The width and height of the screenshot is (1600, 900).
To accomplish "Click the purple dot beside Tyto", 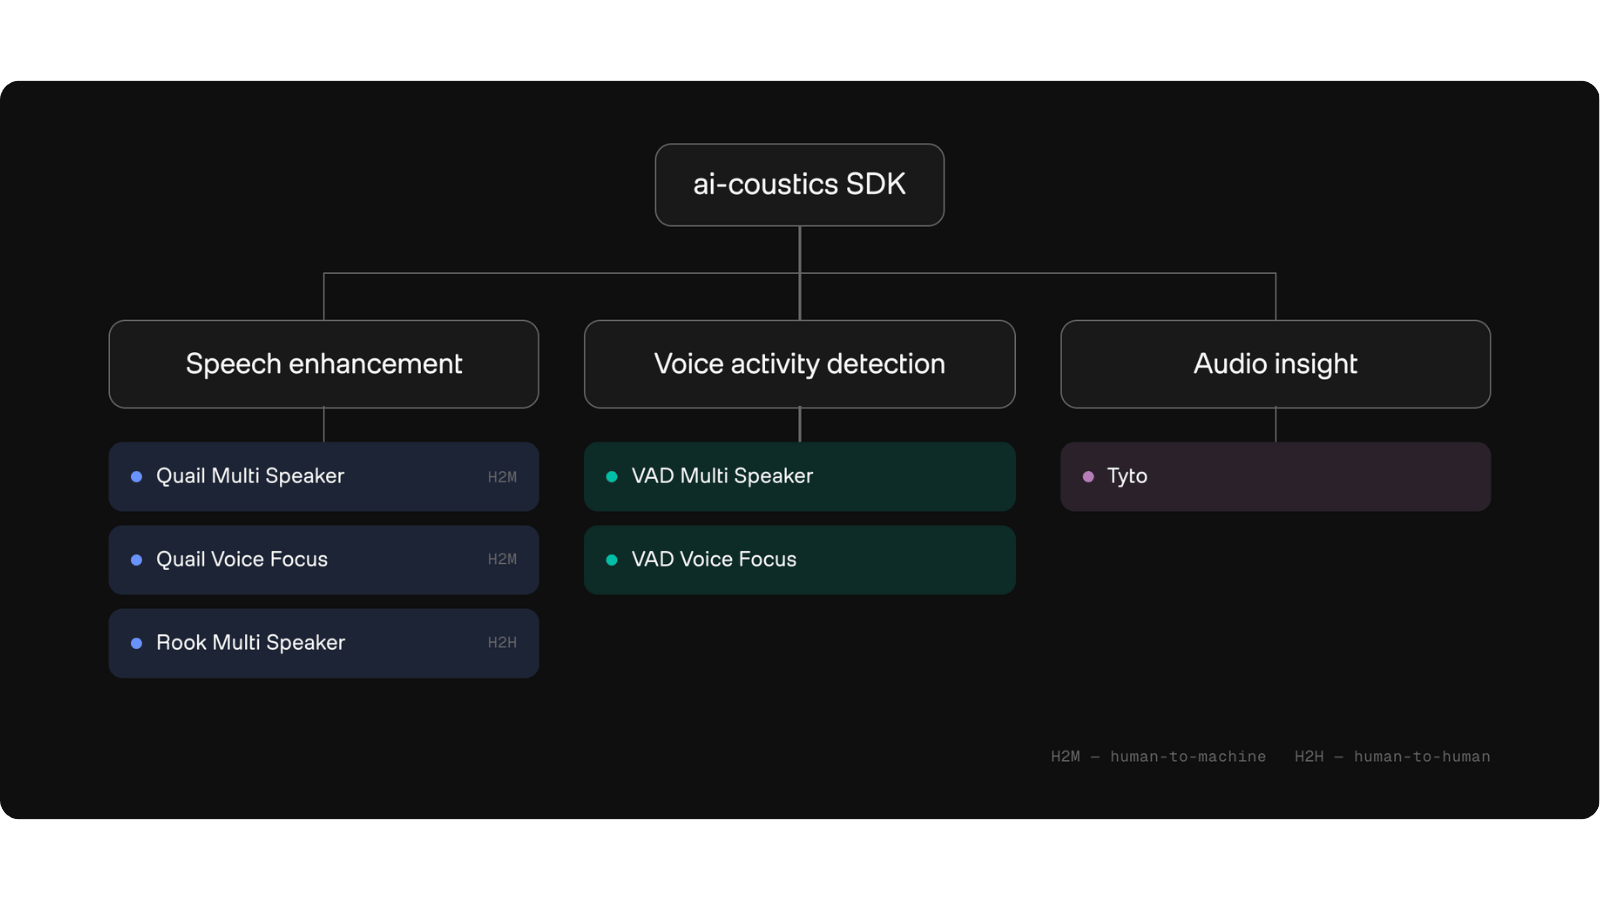I will 1088,477.
